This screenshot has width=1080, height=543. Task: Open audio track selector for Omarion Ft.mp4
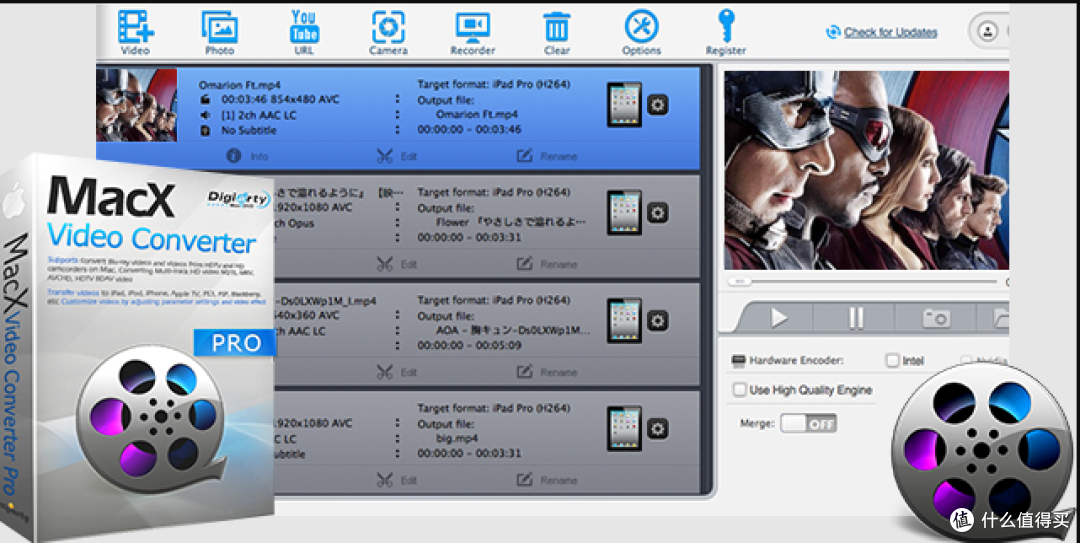tap(397, 115)
